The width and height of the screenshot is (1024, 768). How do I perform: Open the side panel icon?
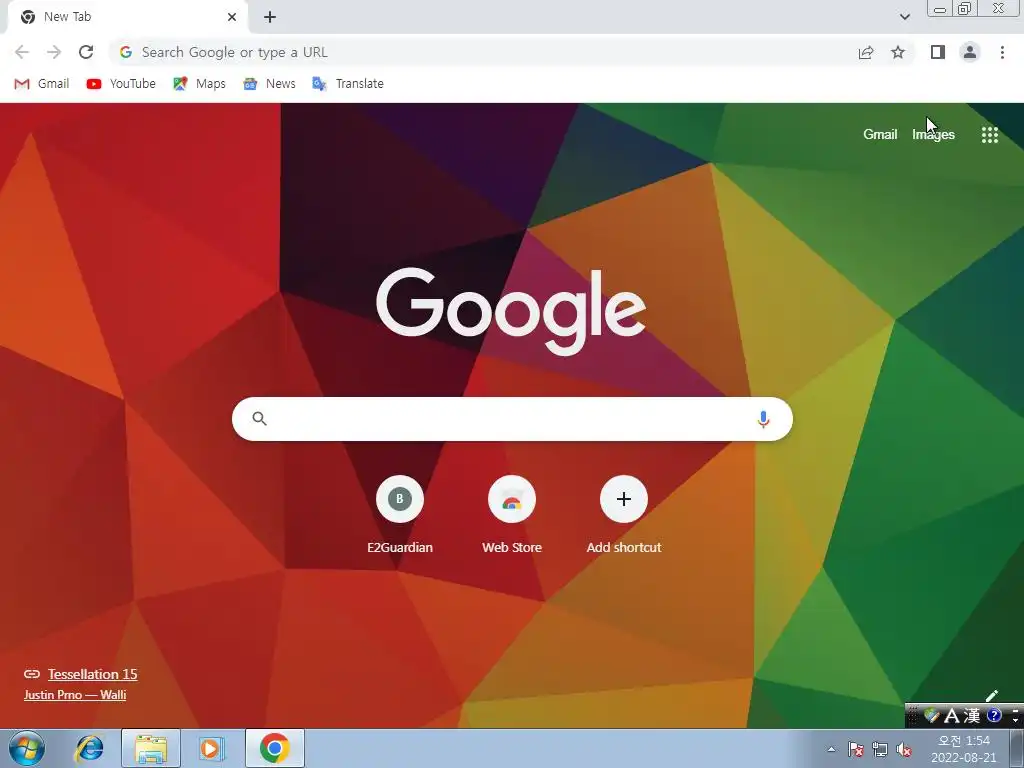pos(938,52)
